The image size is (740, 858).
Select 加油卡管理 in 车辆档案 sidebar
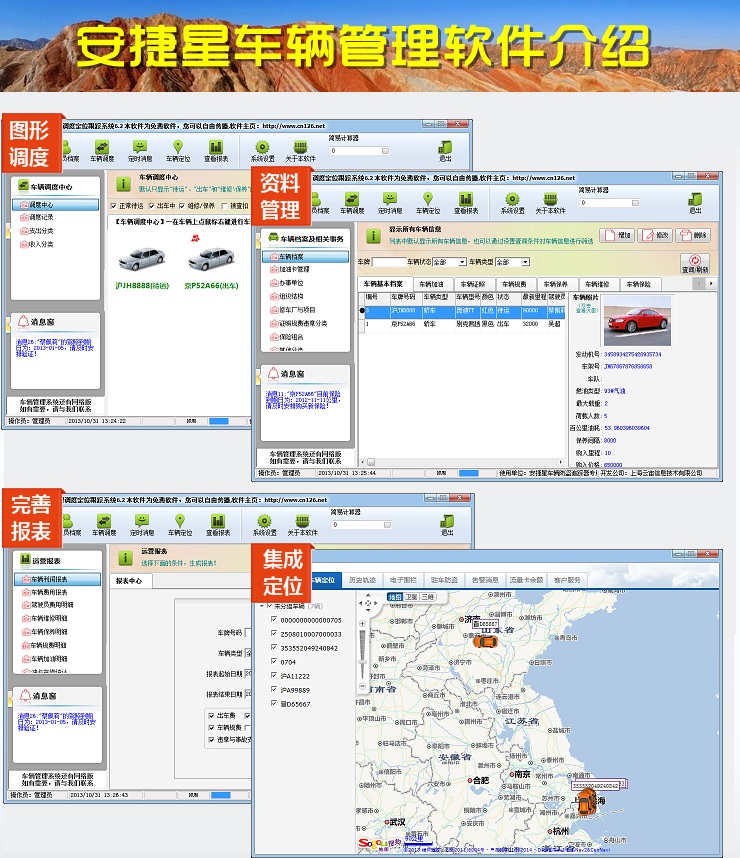pos(290,269)
